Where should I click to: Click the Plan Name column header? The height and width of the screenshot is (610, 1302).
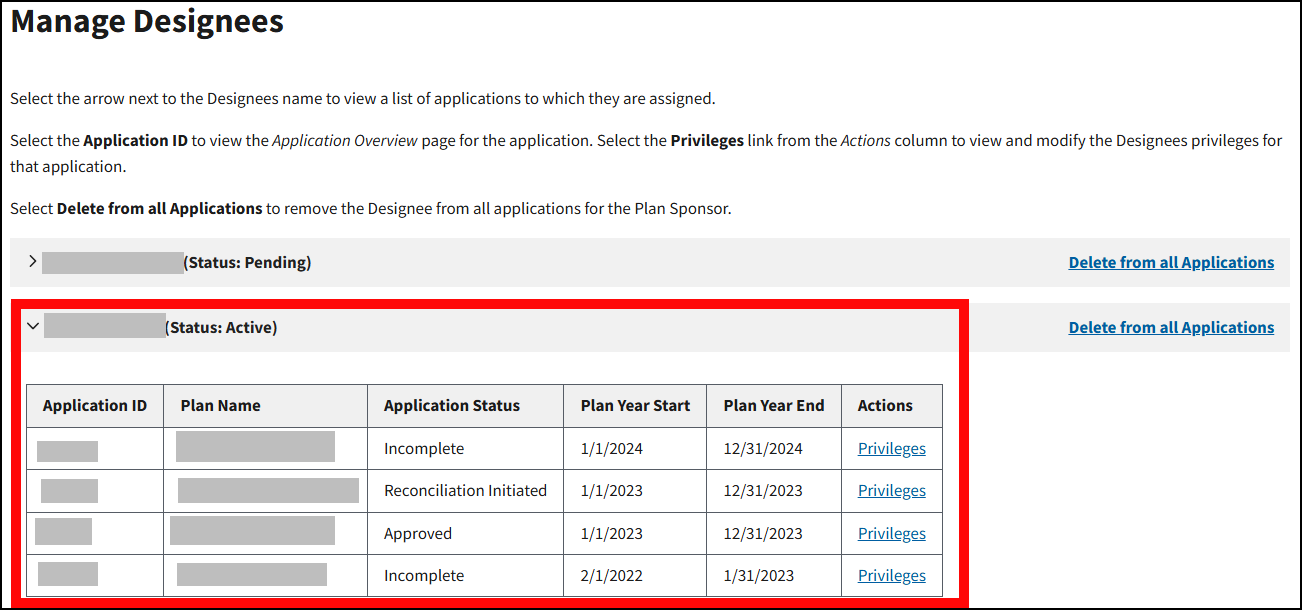click(220, 406)
